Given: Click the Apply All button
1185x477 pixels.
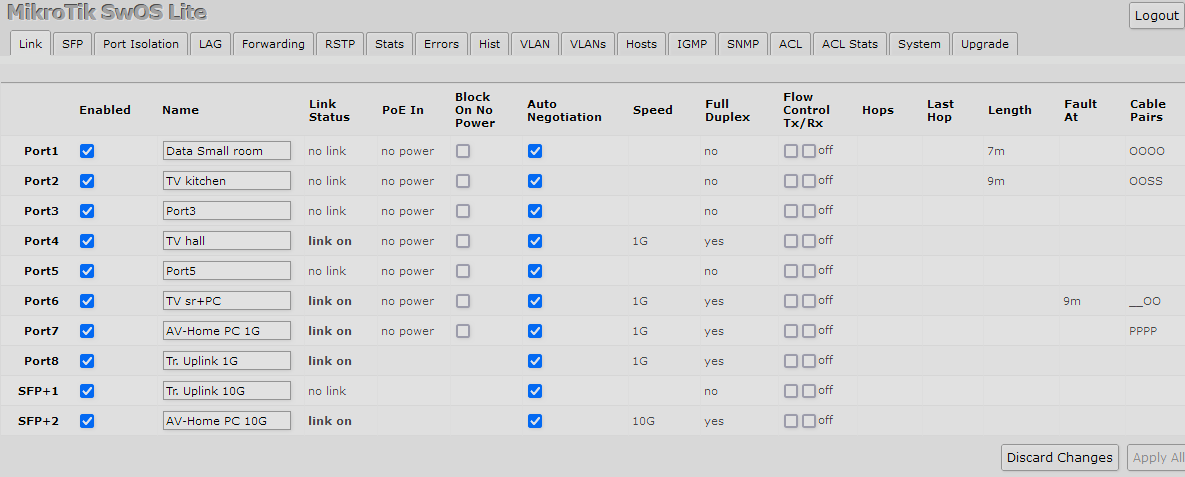Looking at the screenshot, I should point(1155,457).
